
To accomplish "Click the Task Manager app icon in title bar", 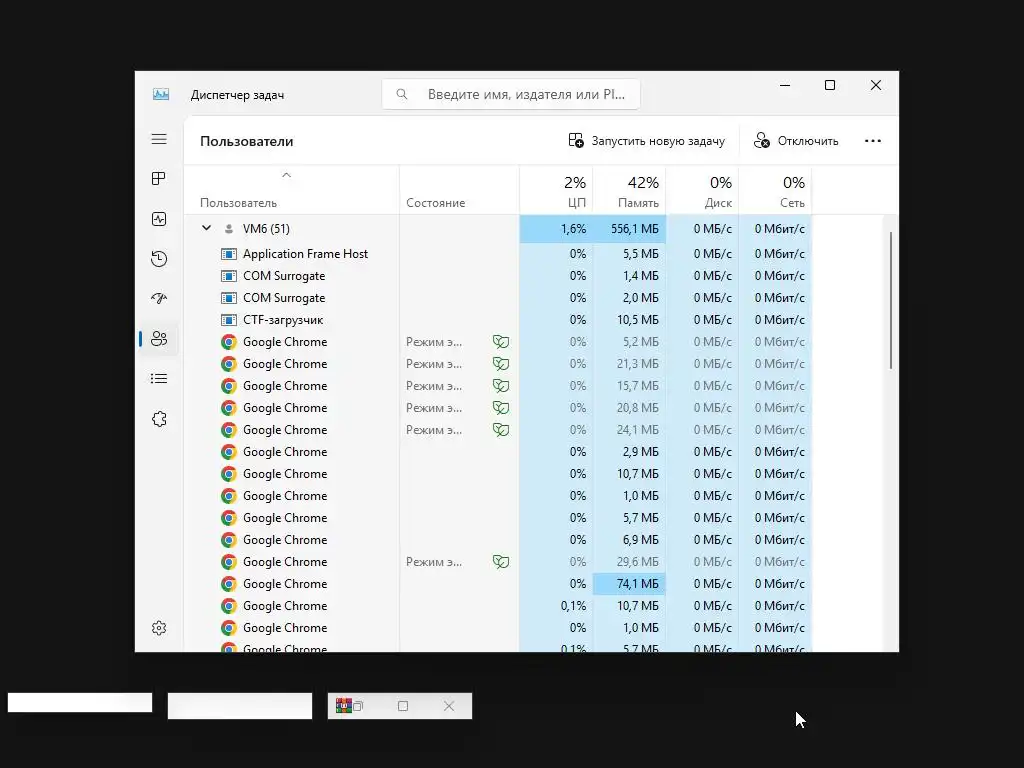I will tap(161, 95).
